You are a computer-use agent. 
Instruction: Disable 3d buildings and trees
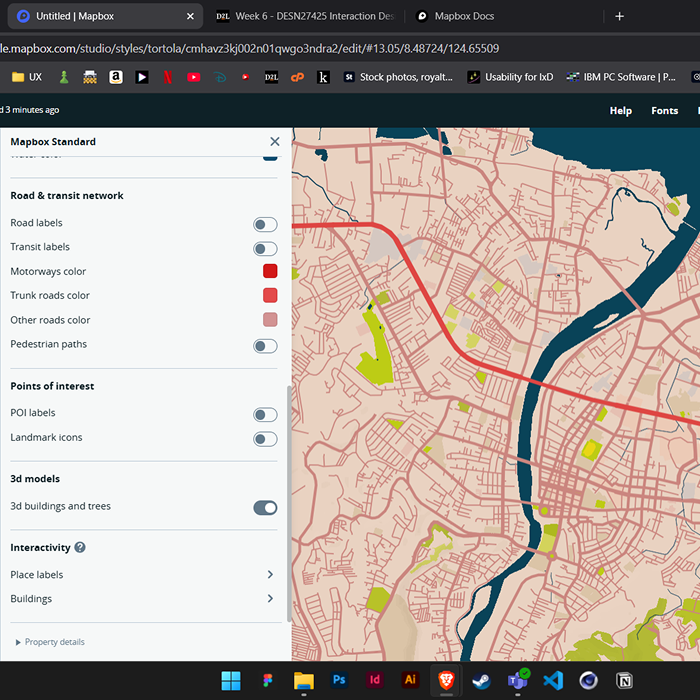pos(265,507)
